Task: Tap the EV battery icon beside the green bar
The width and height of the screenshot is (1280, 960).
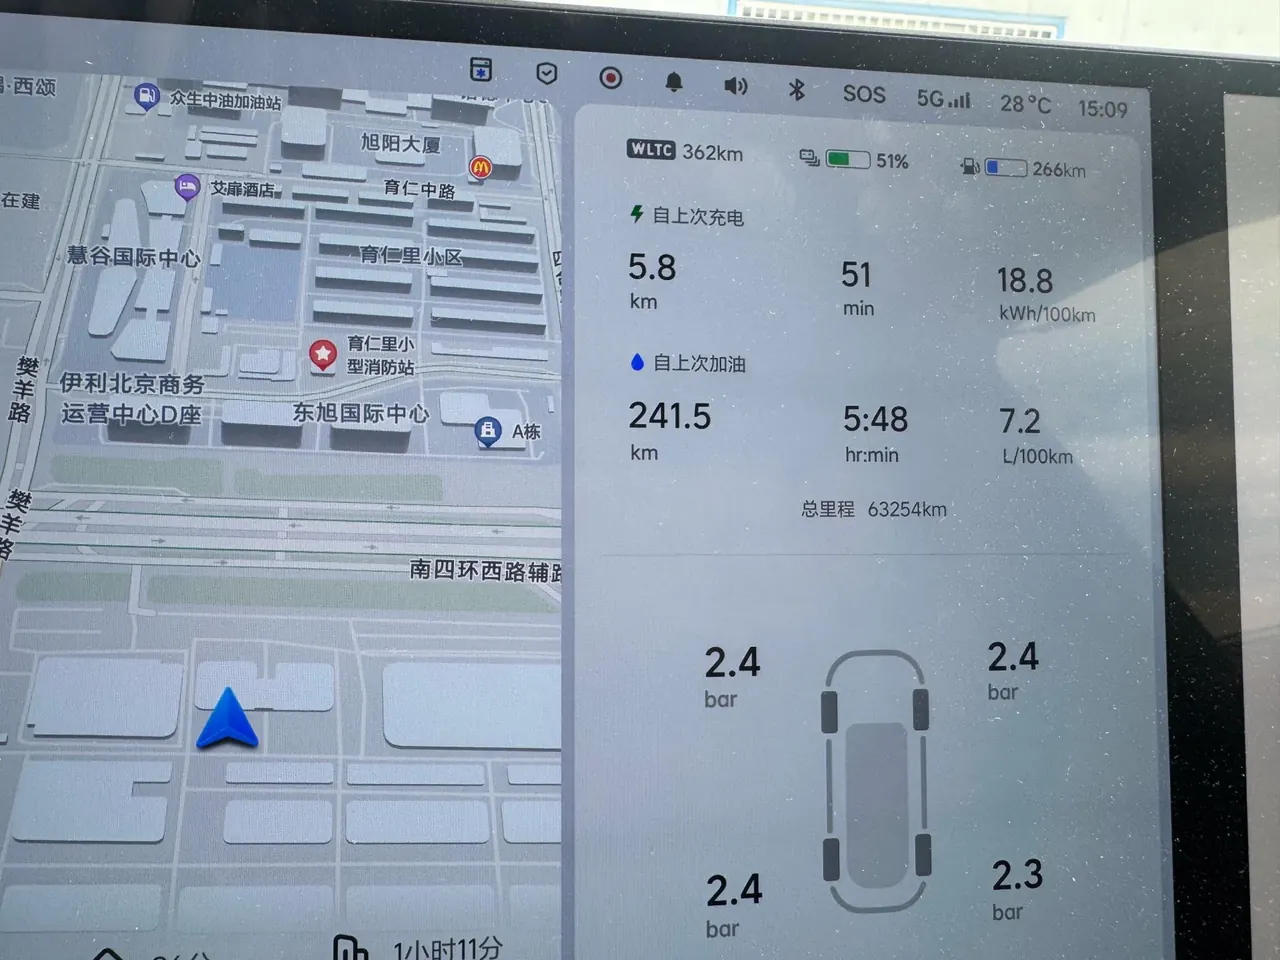Action: pos(810,158)
